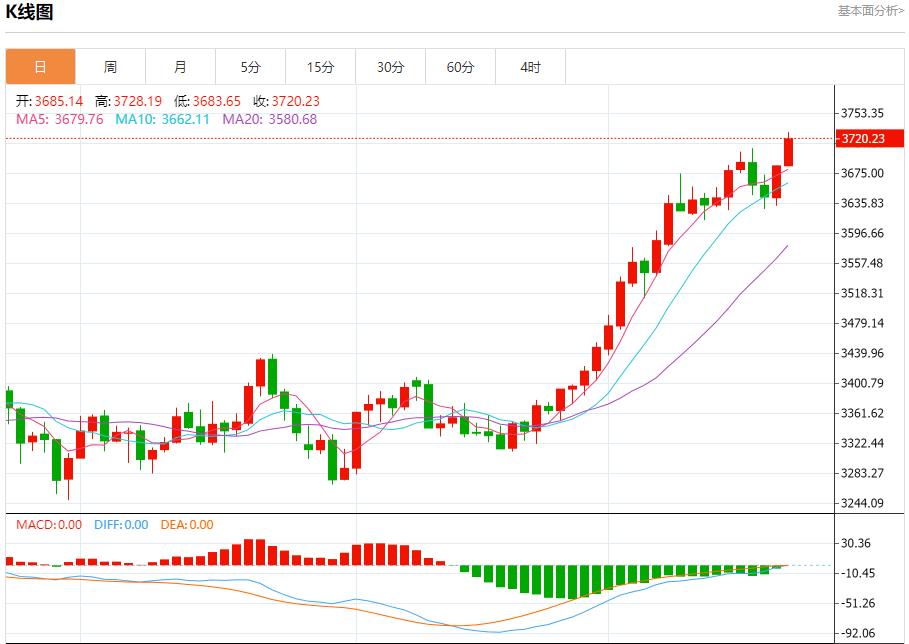Select the 周 weekly chart tab

(110, 67)
